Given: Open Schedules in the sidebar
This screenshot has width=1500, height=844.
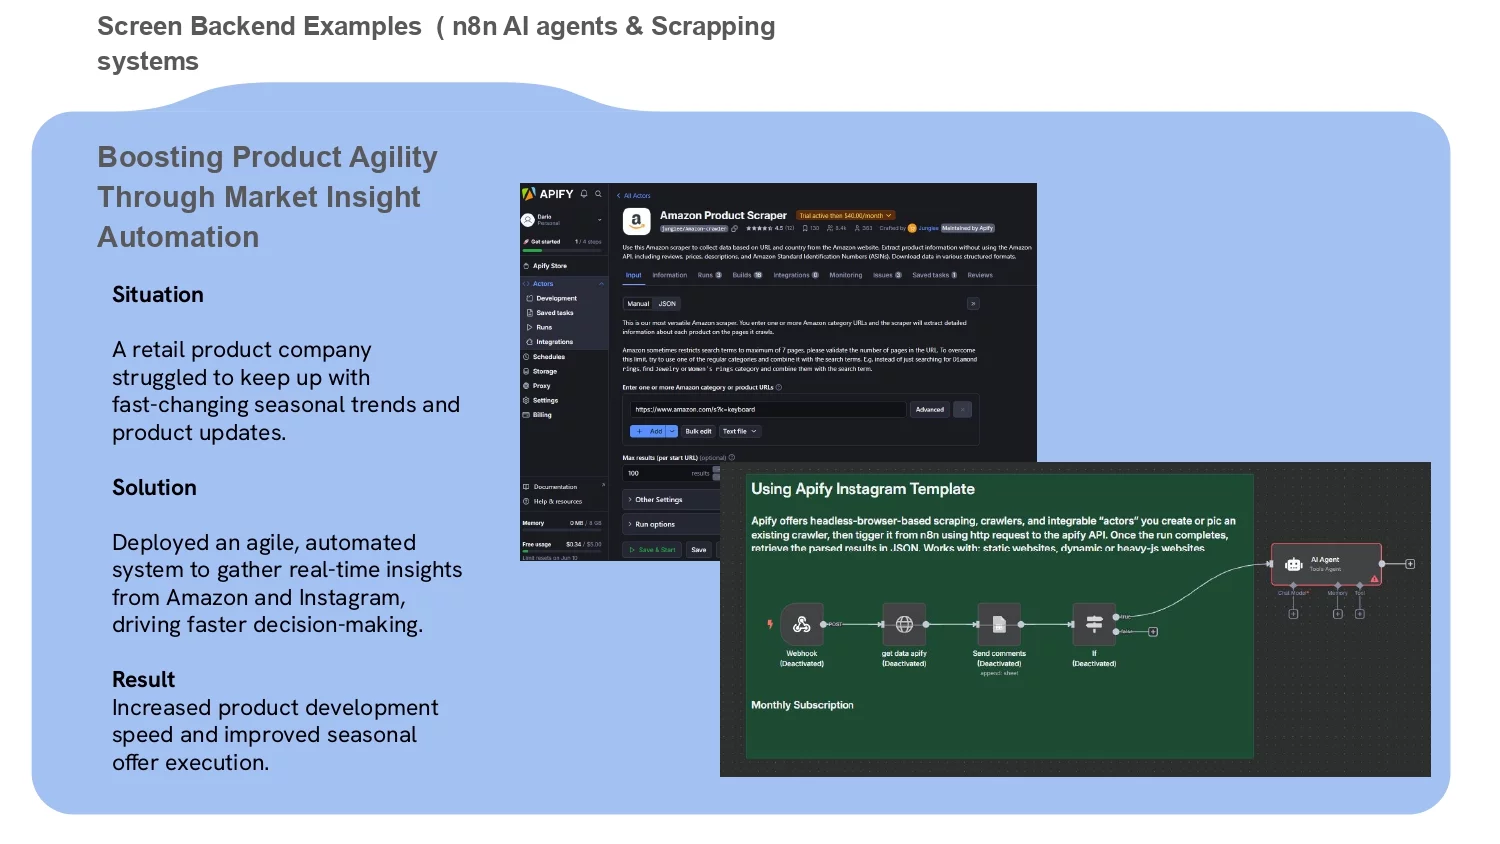Looking at the screenshot, I should [x=544, y=357].
